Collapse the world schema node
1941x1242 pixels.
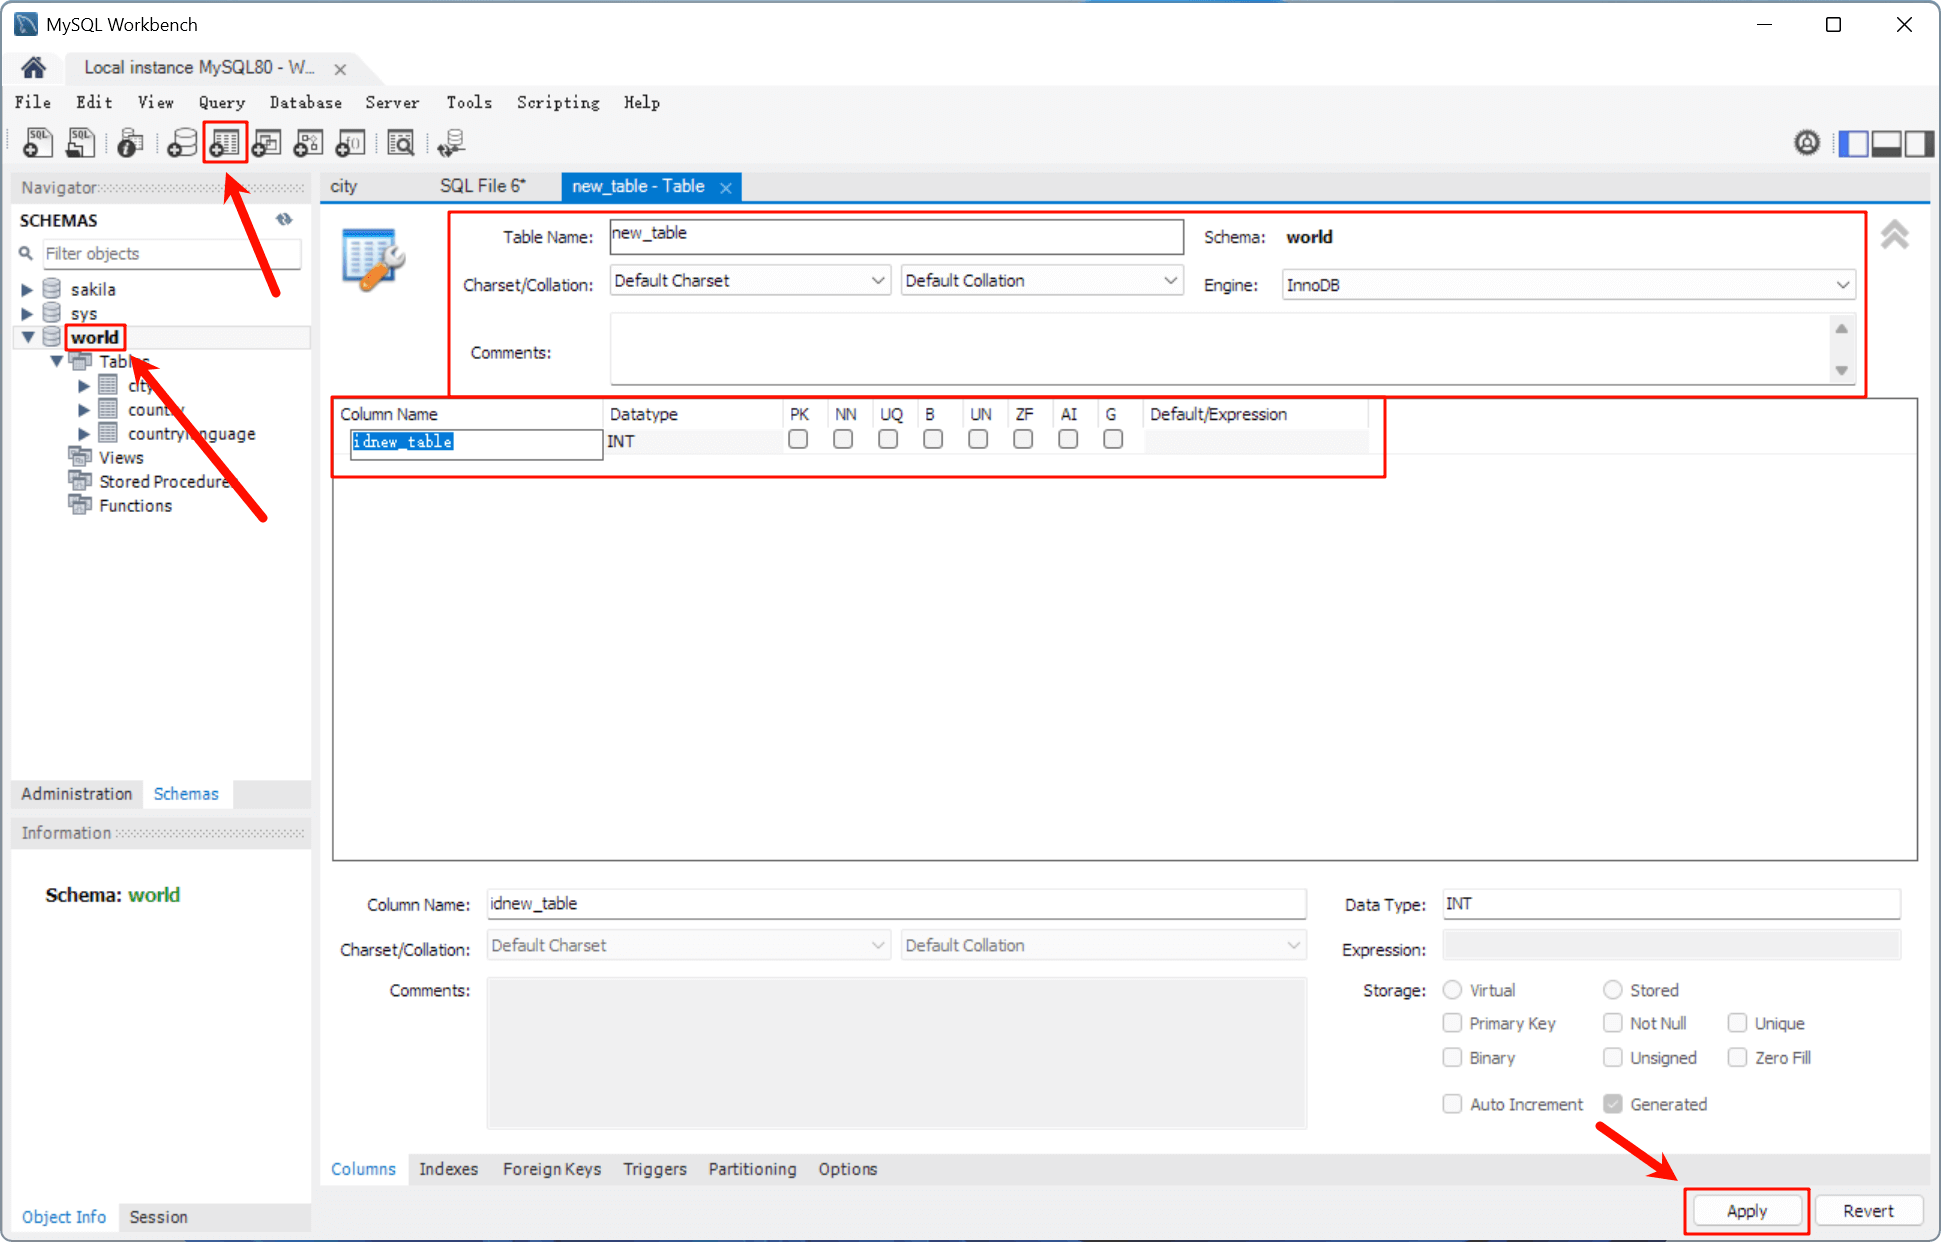click(27, 337)
